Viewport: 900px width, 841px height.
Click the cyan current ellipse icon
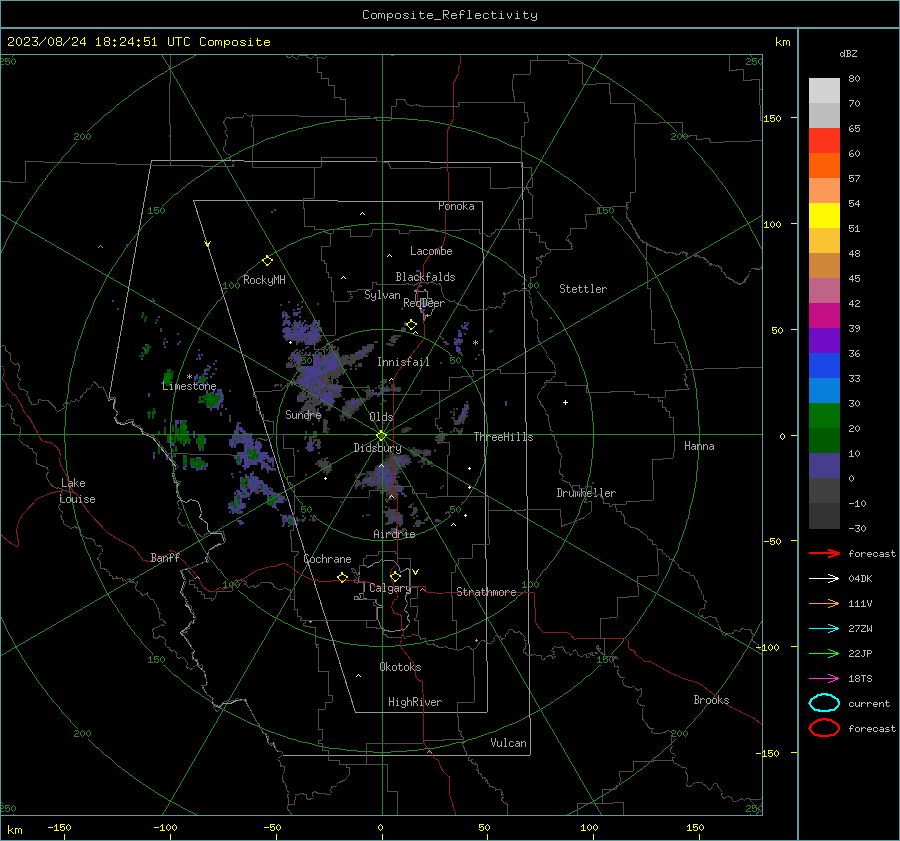(824, 703)
